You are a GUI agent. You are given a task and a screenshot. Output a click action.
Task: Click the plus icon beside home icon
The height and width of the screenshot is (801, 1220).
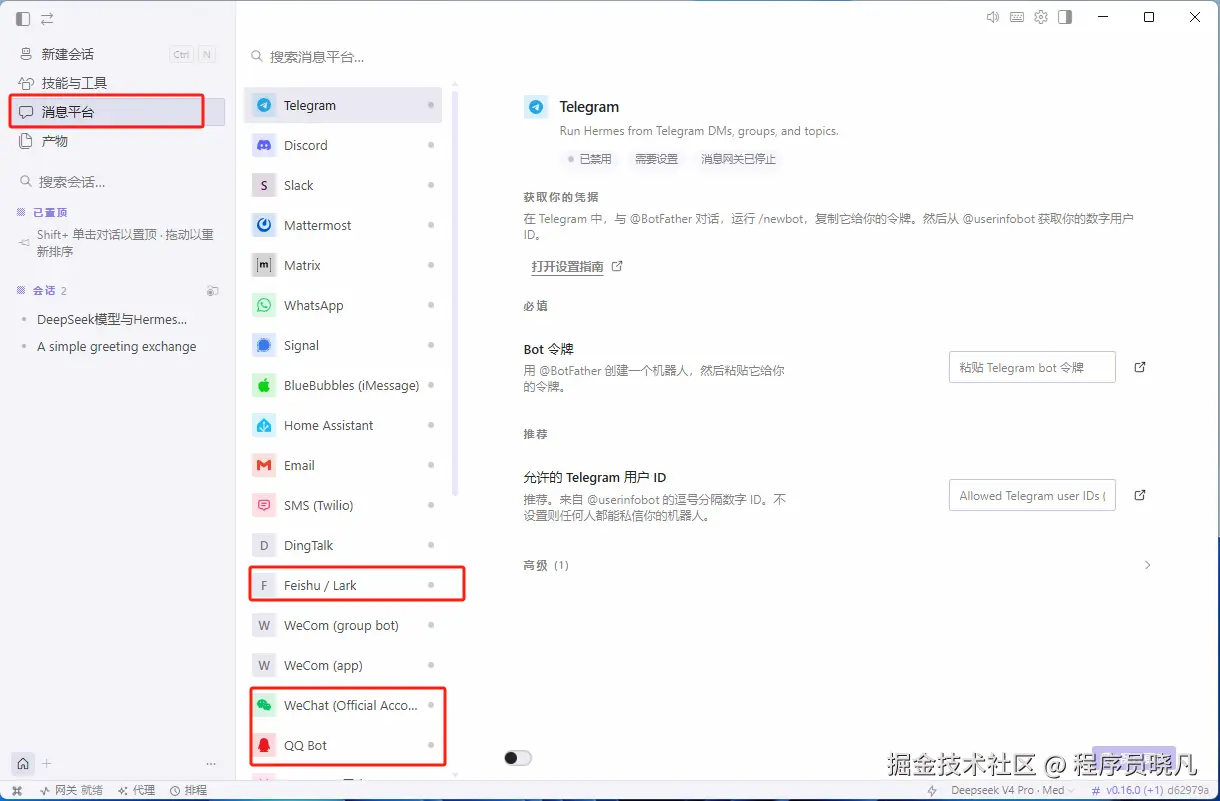pyautogui.click(x=47, y=764)
